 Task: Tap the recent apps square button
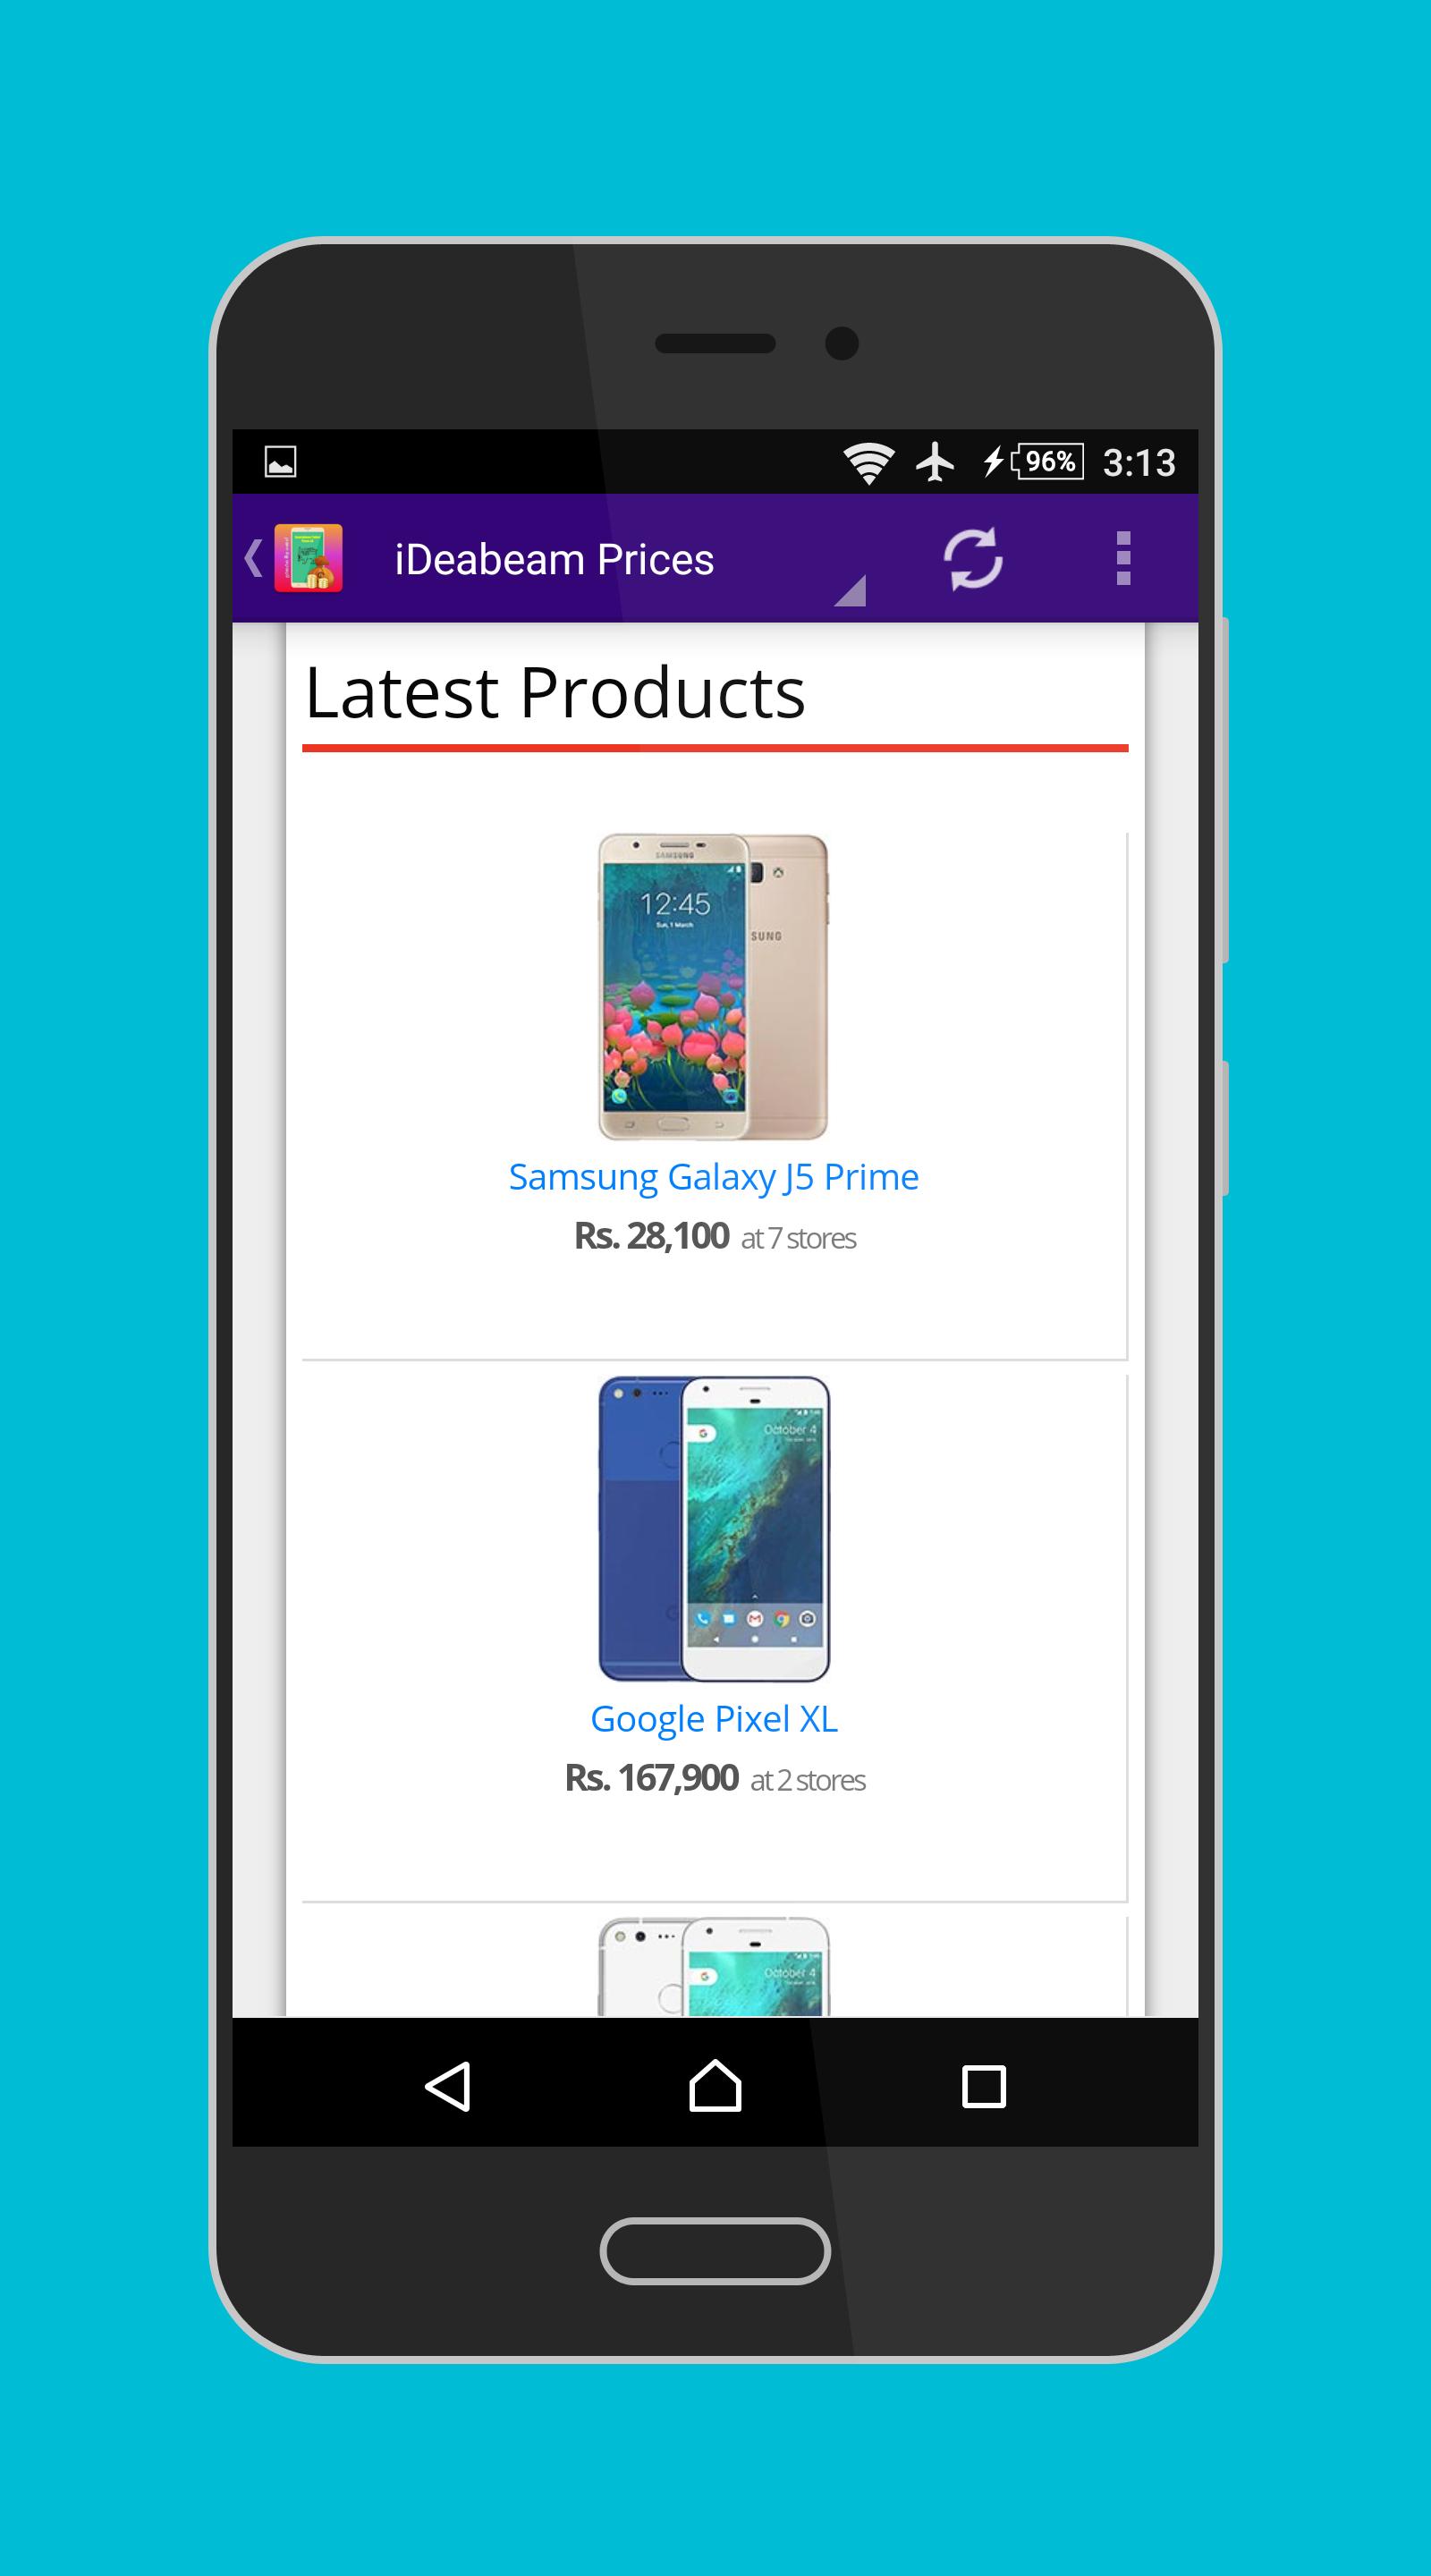coord(983,2087)
